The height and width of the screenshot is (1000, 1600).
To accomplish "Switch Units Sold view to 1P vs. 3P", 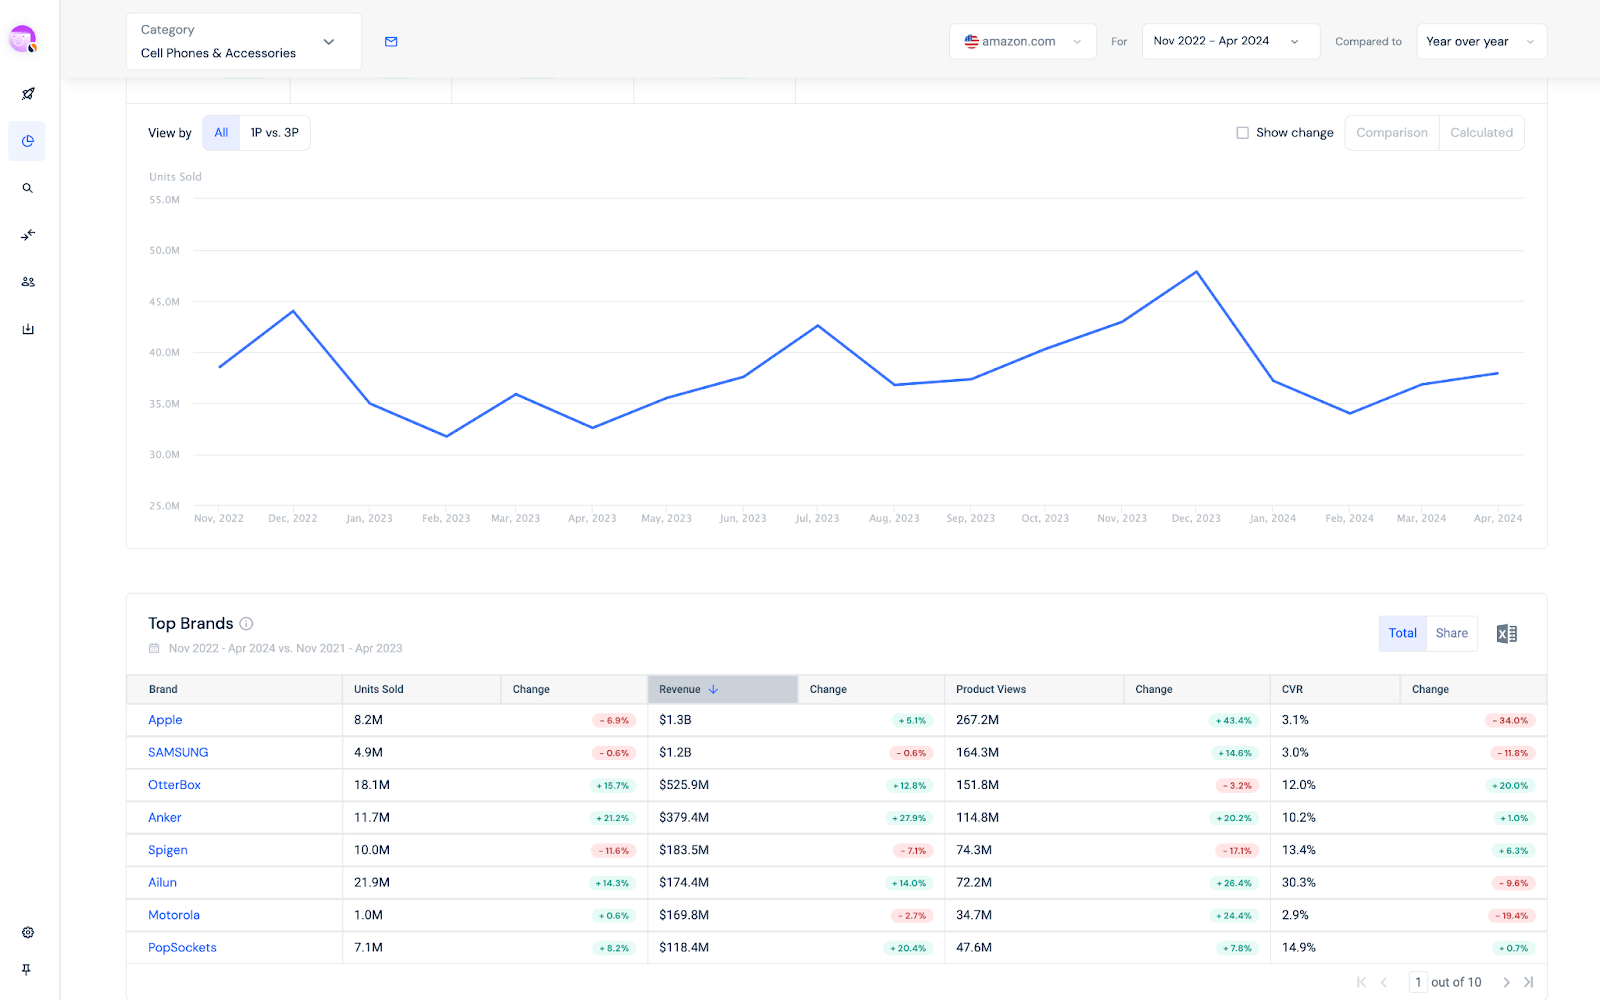I will (274, 132).
